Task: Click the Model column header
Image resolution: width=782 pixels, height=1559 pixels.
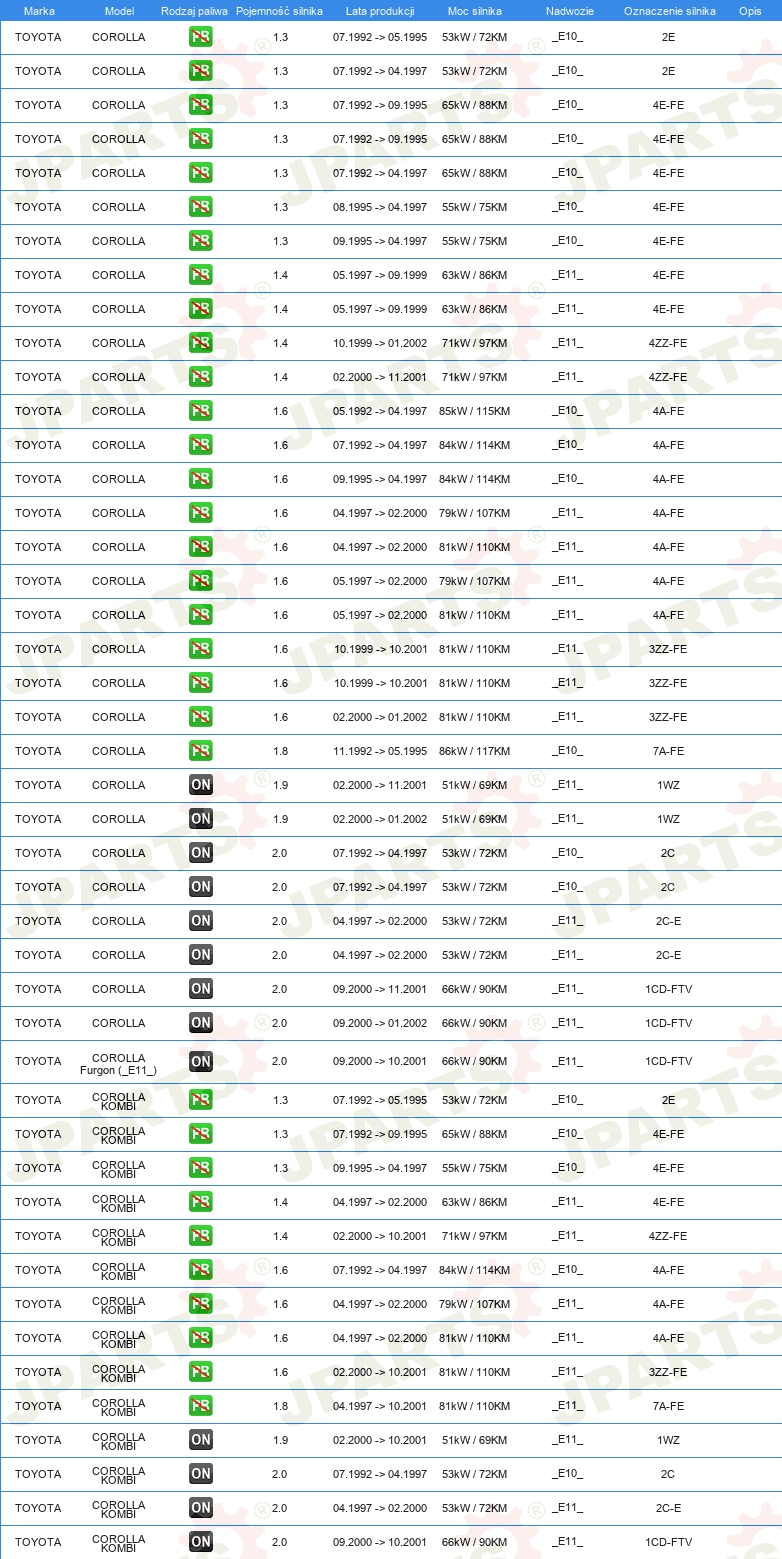Action: (x=119, y=11)
